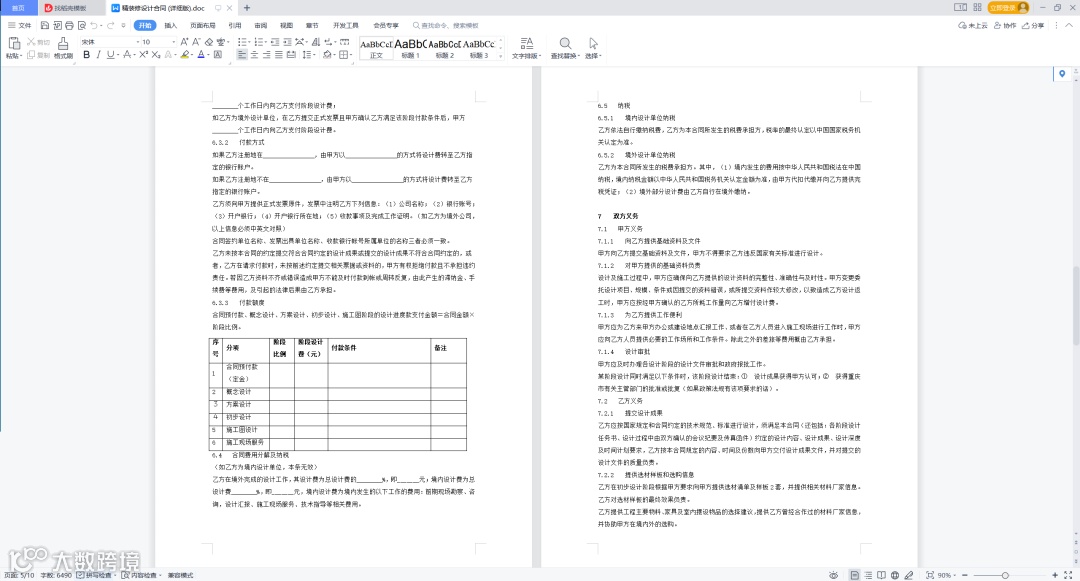Activate the Format Painter (格式刷)
Image resolution: width=1080 pixels, height=581 pixels.
point(63,47)
